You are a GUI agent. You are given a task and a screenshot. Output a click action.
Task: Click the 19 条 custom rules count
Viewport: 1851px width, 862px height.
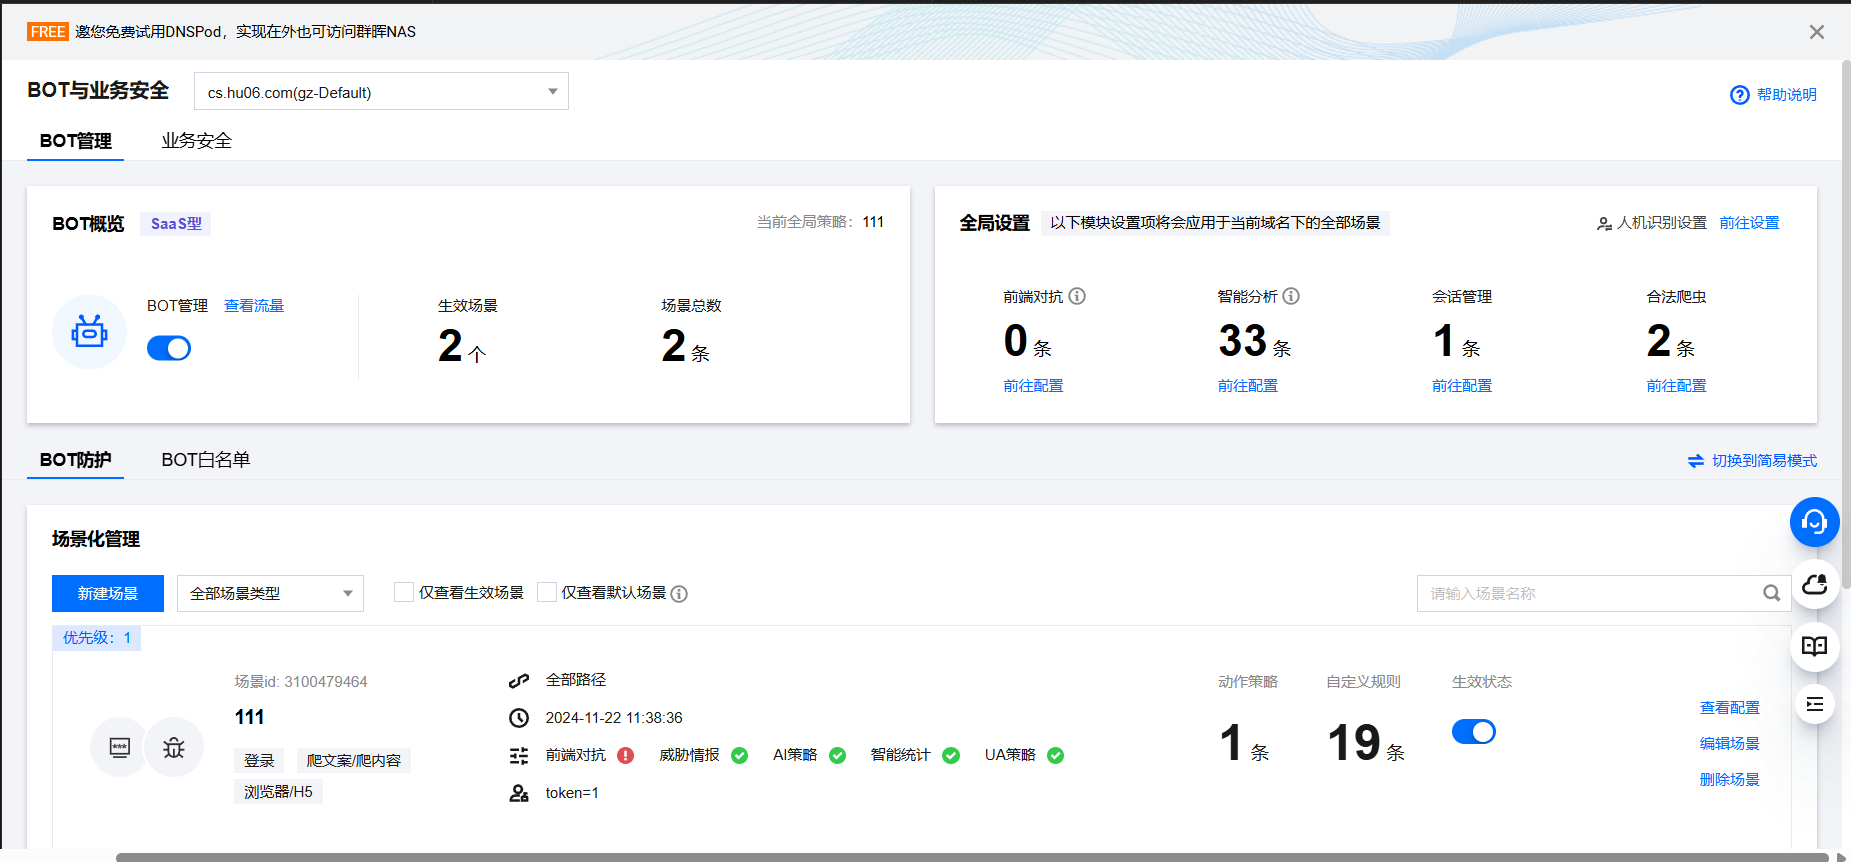tap(1366, 744)
